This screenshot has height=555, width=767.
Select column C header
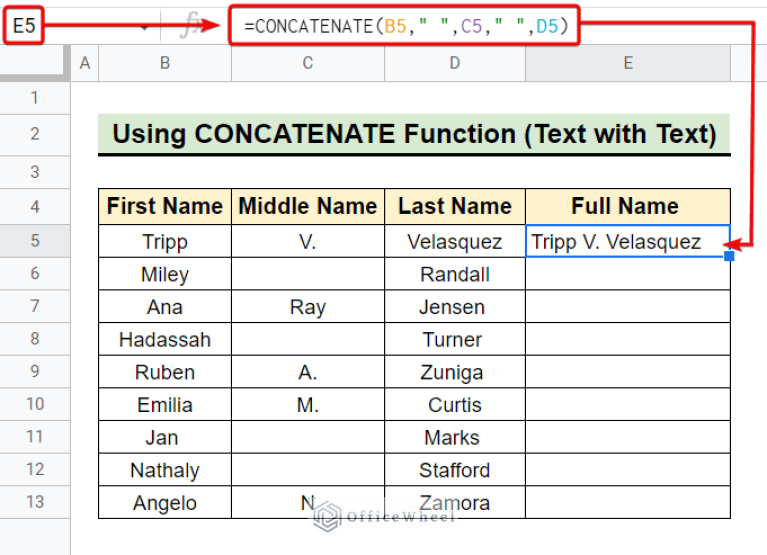click(308, 63)
